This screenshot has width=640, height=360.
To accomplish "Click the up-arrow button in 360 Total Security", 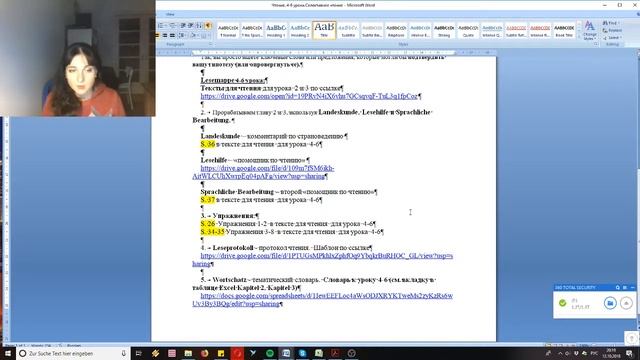I will pos(626,303).
